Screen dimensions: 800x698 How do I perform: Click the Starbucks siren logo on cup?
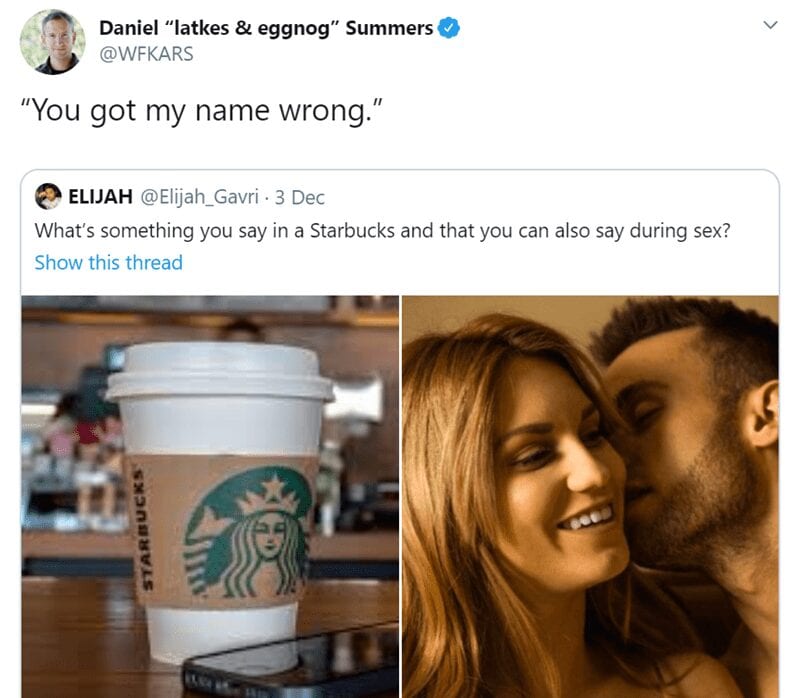click(248, 533)
